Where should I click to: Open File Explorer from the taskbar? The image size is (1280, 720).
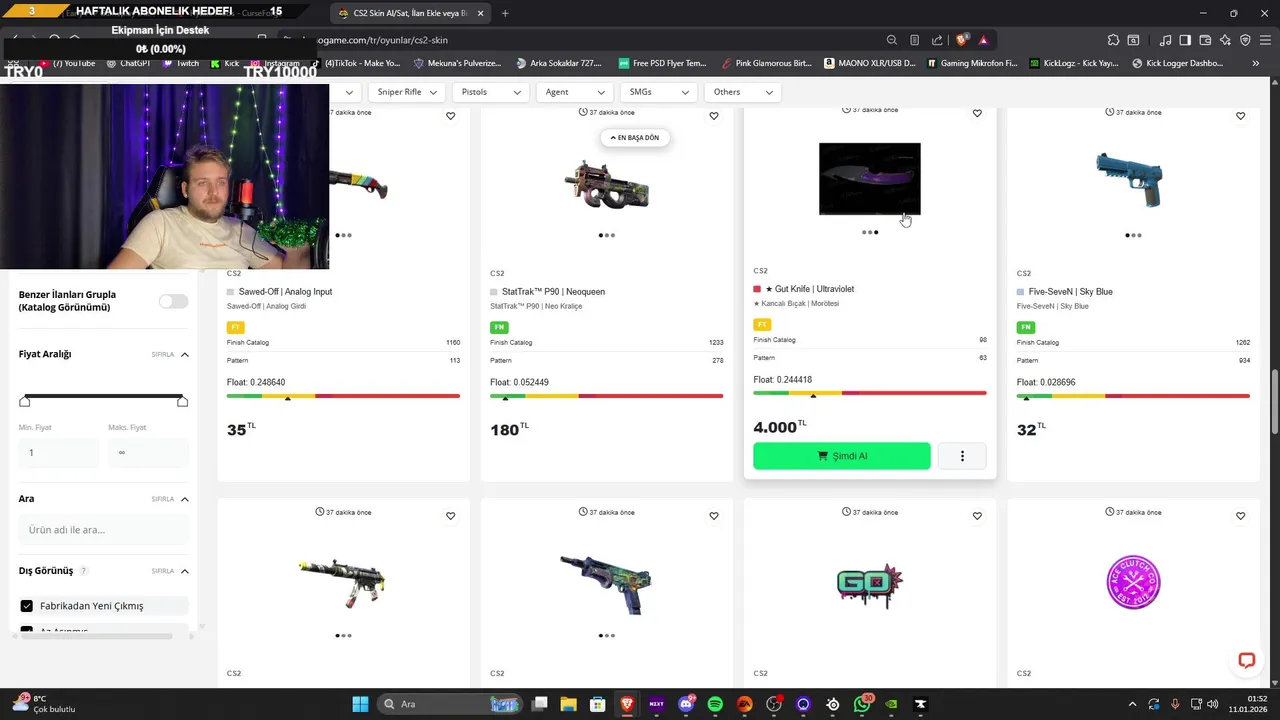click(x=568, y=704)
